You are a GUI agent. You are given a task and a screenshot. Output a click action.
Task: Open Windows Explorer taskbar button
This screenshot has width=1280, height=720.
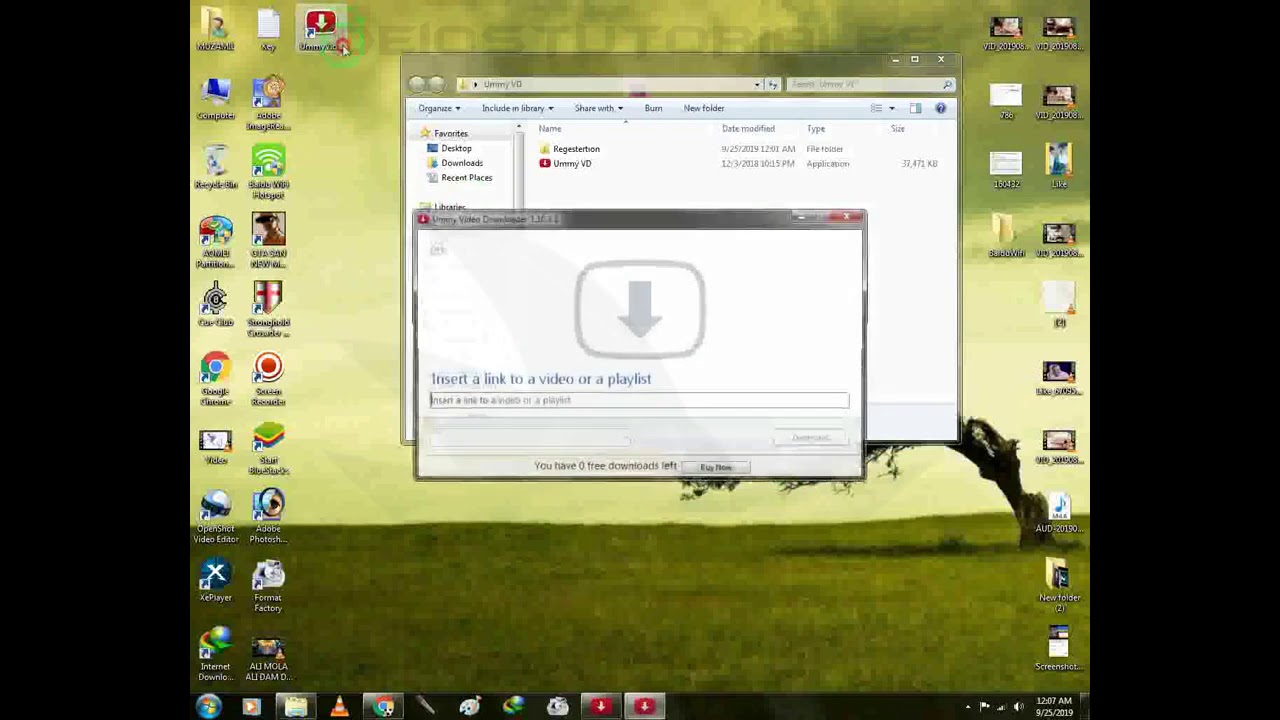[296, 707]
